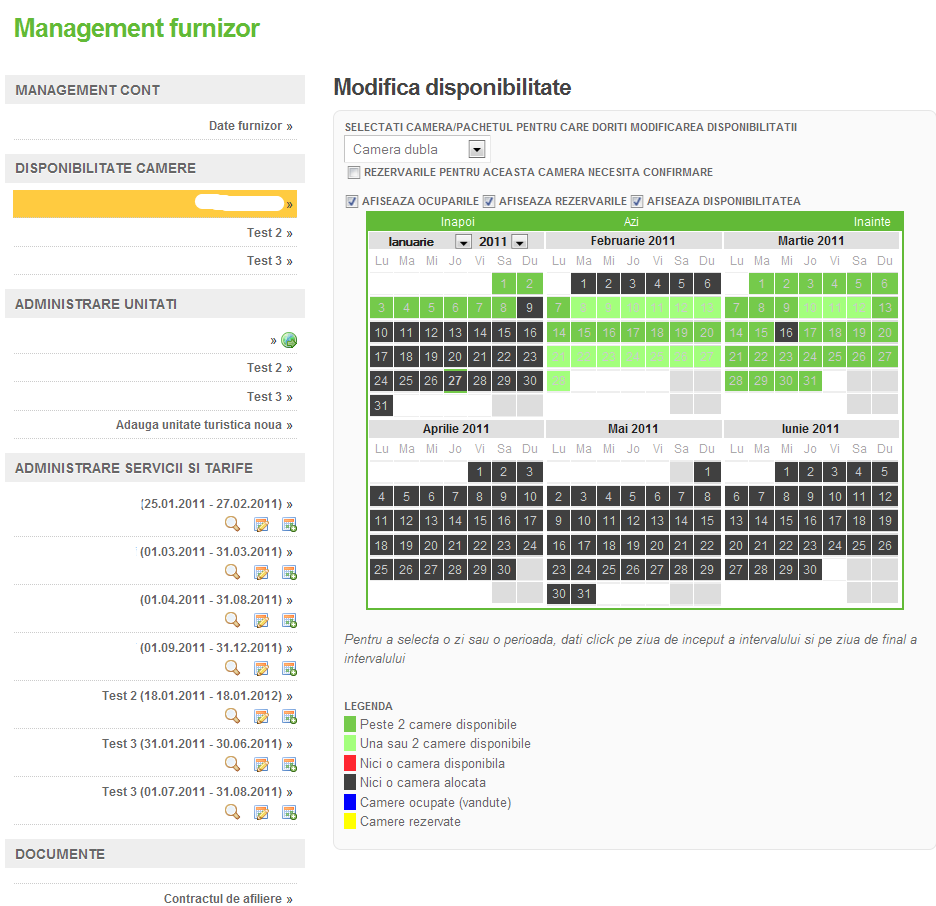Open the 'Camera dubla' room dropdown
Viewport: 936px width, 906px height.
[477, 150]
